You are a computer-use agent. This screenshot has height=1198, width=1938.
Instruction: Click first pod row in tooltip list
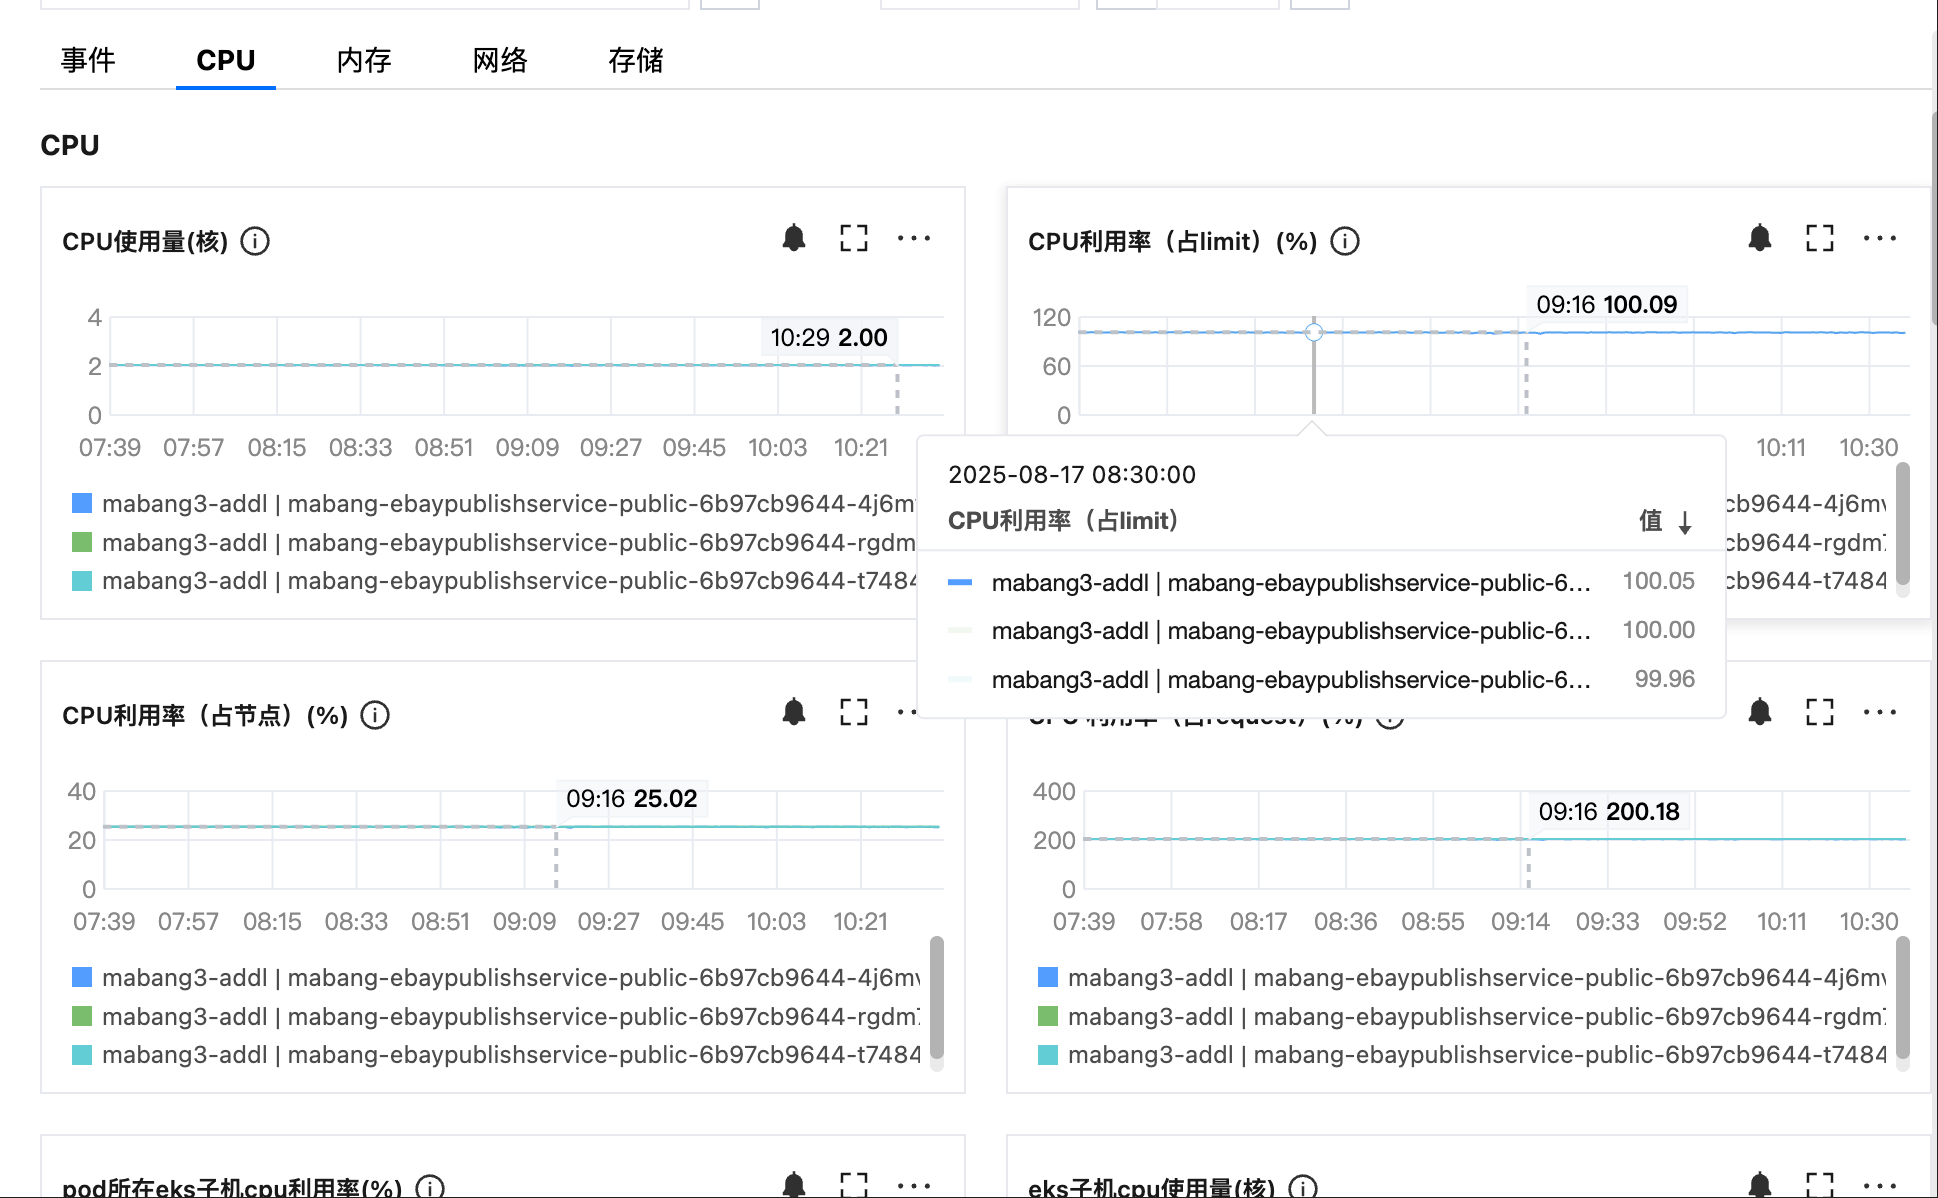(x=1290, y=582)
